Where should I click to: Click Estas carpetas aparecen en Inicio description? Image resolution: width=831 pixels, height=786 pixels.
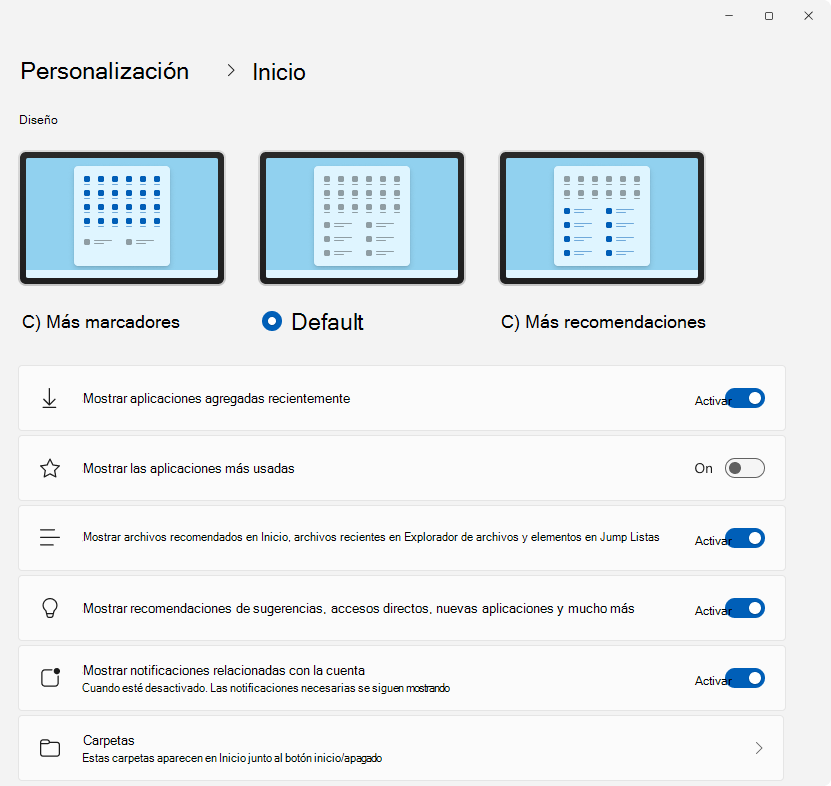[232, 758]
